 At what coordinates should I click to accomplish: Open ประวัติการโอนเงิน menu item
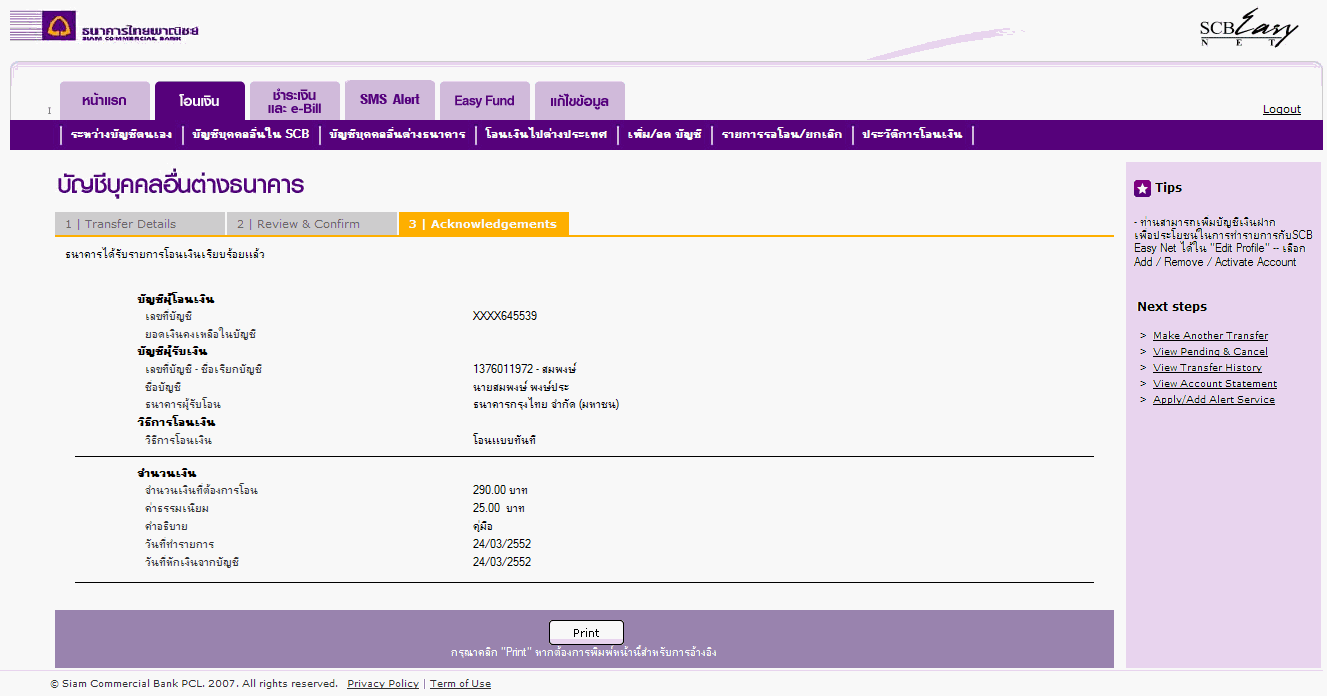(912, 134)
